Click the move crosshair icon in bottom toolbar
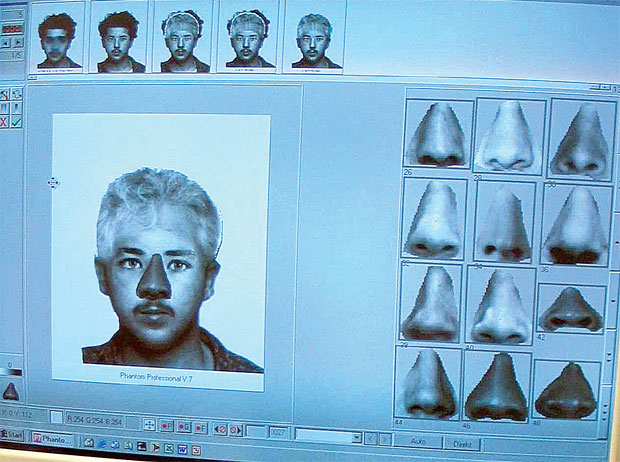Viewport: 620px width, 462px height. coord(149,425)
